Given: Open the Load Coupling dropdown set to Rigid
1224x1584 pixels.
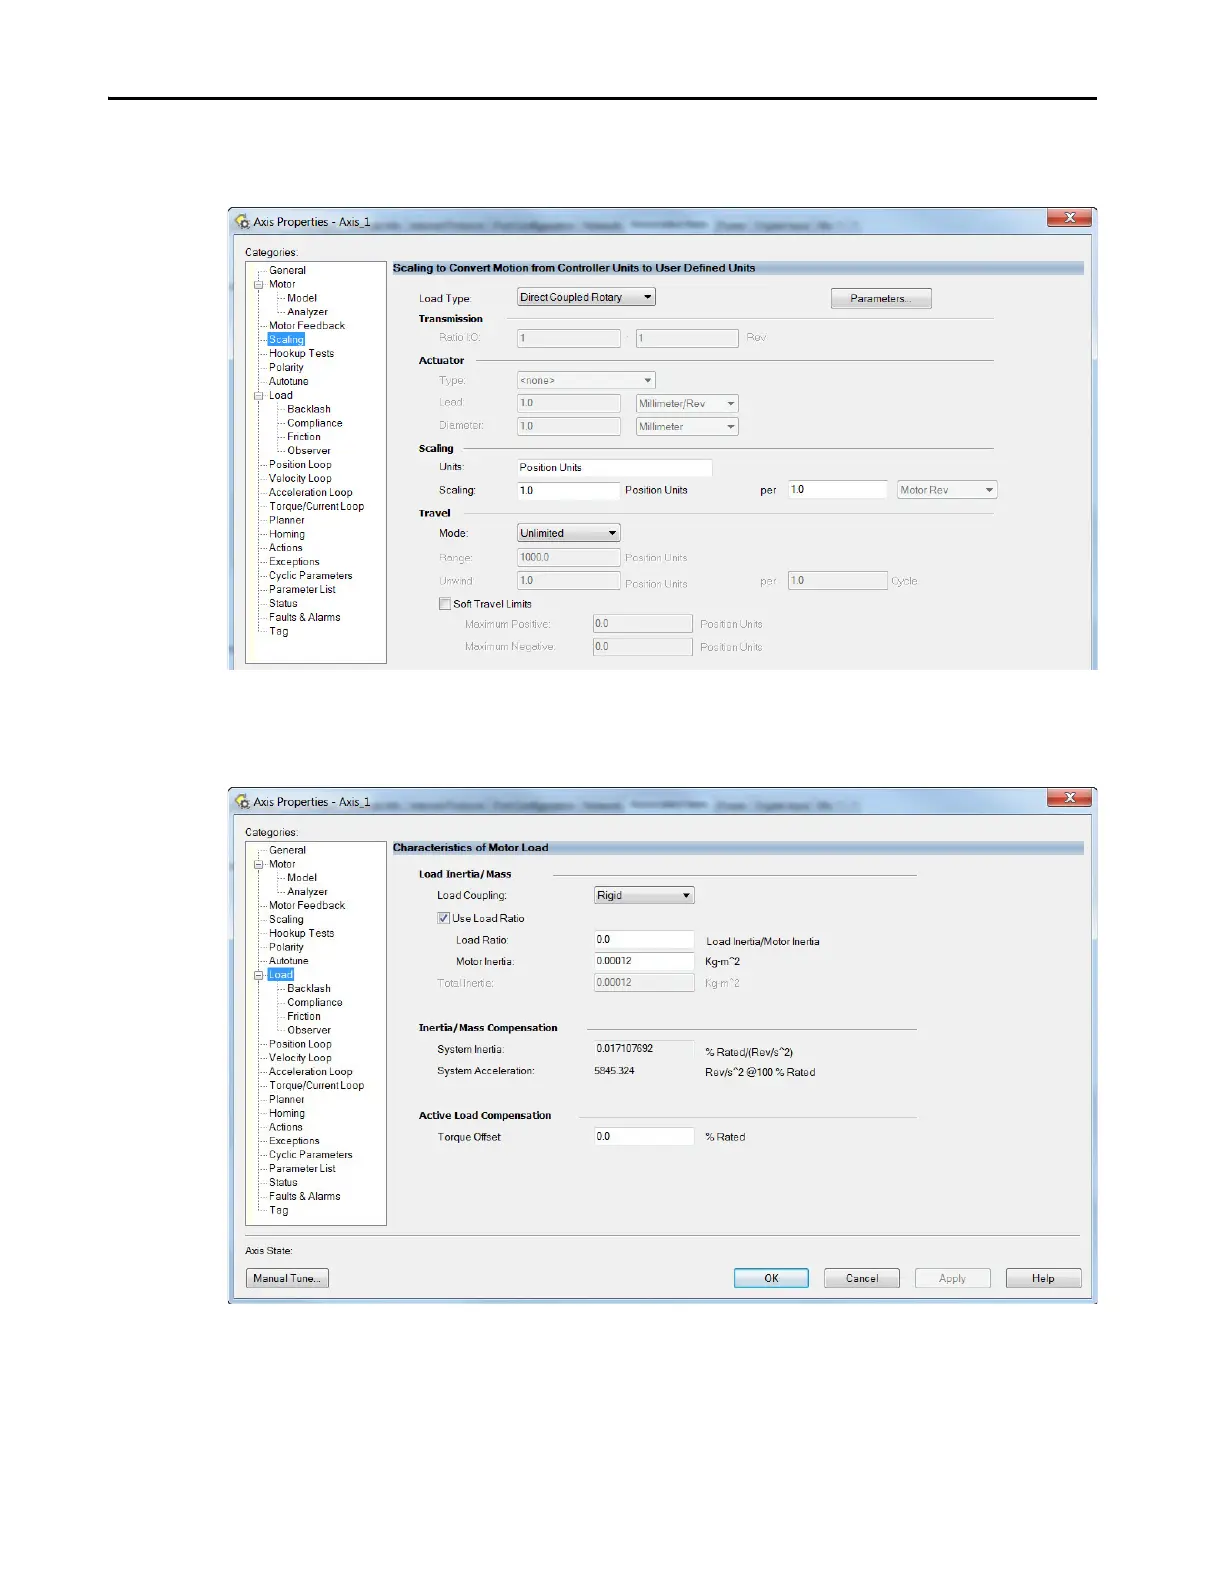Looking at the screenshot, I should pos(644,895).
